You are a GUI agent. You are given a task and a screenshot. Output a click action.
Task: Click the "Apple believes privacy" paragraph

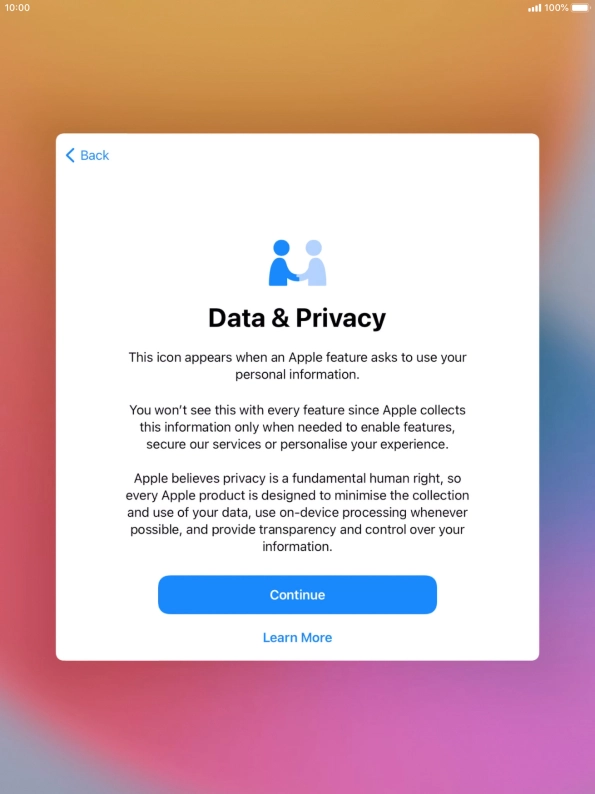[x=297, y=512]
